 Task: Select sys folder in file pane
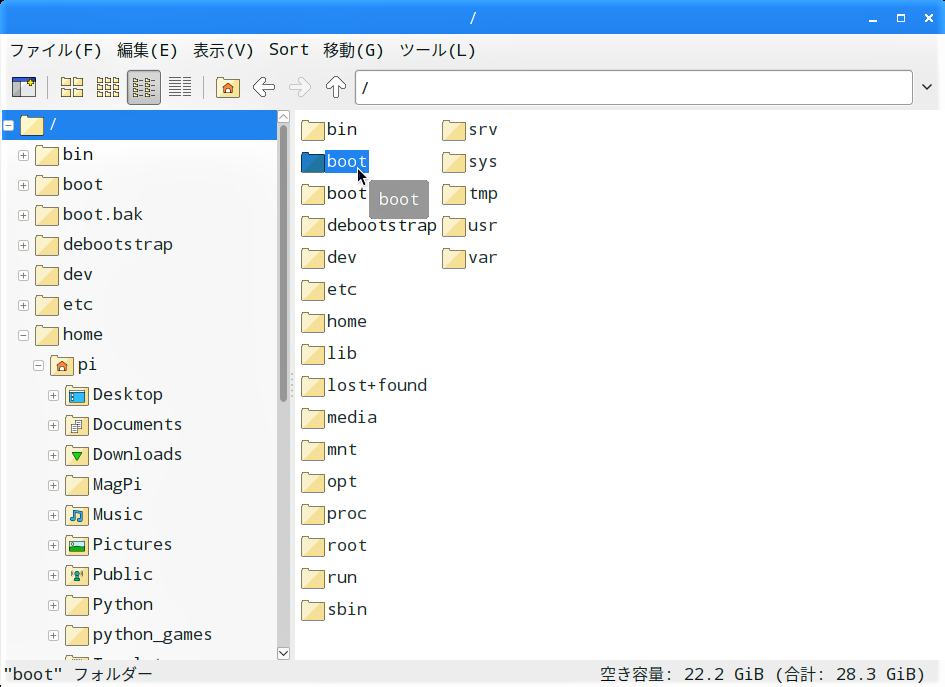470,162
